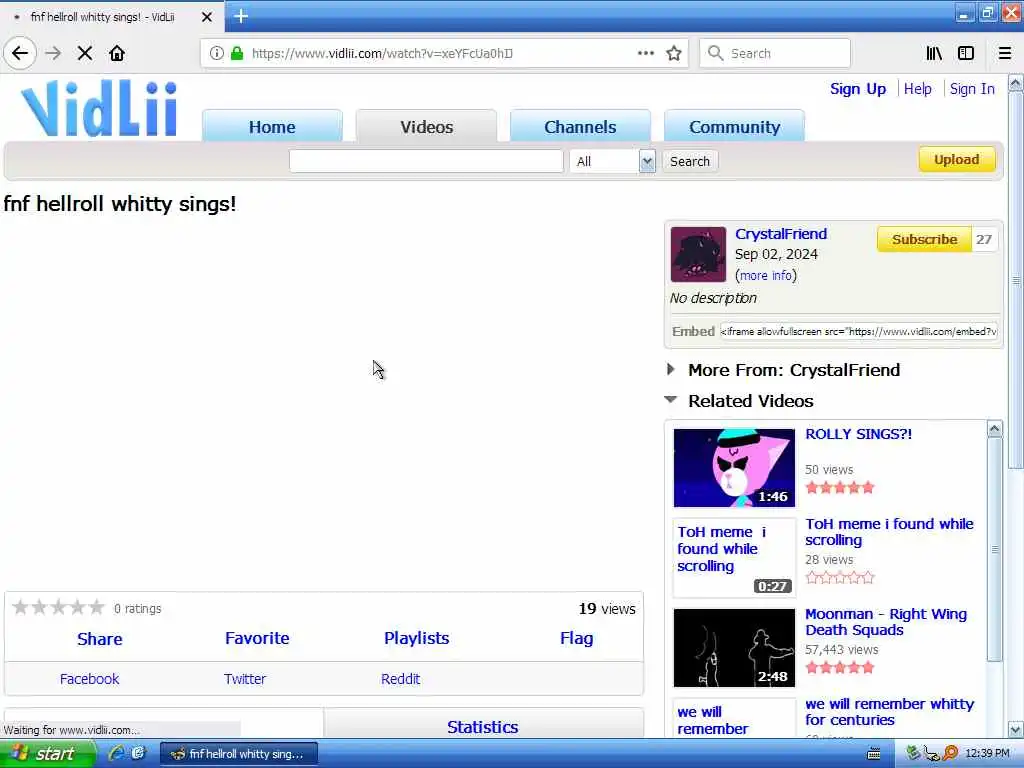Click Moonman - Right Wing Death Squads title
Viewport: 1024px width, 768px height.
(886, 622)
